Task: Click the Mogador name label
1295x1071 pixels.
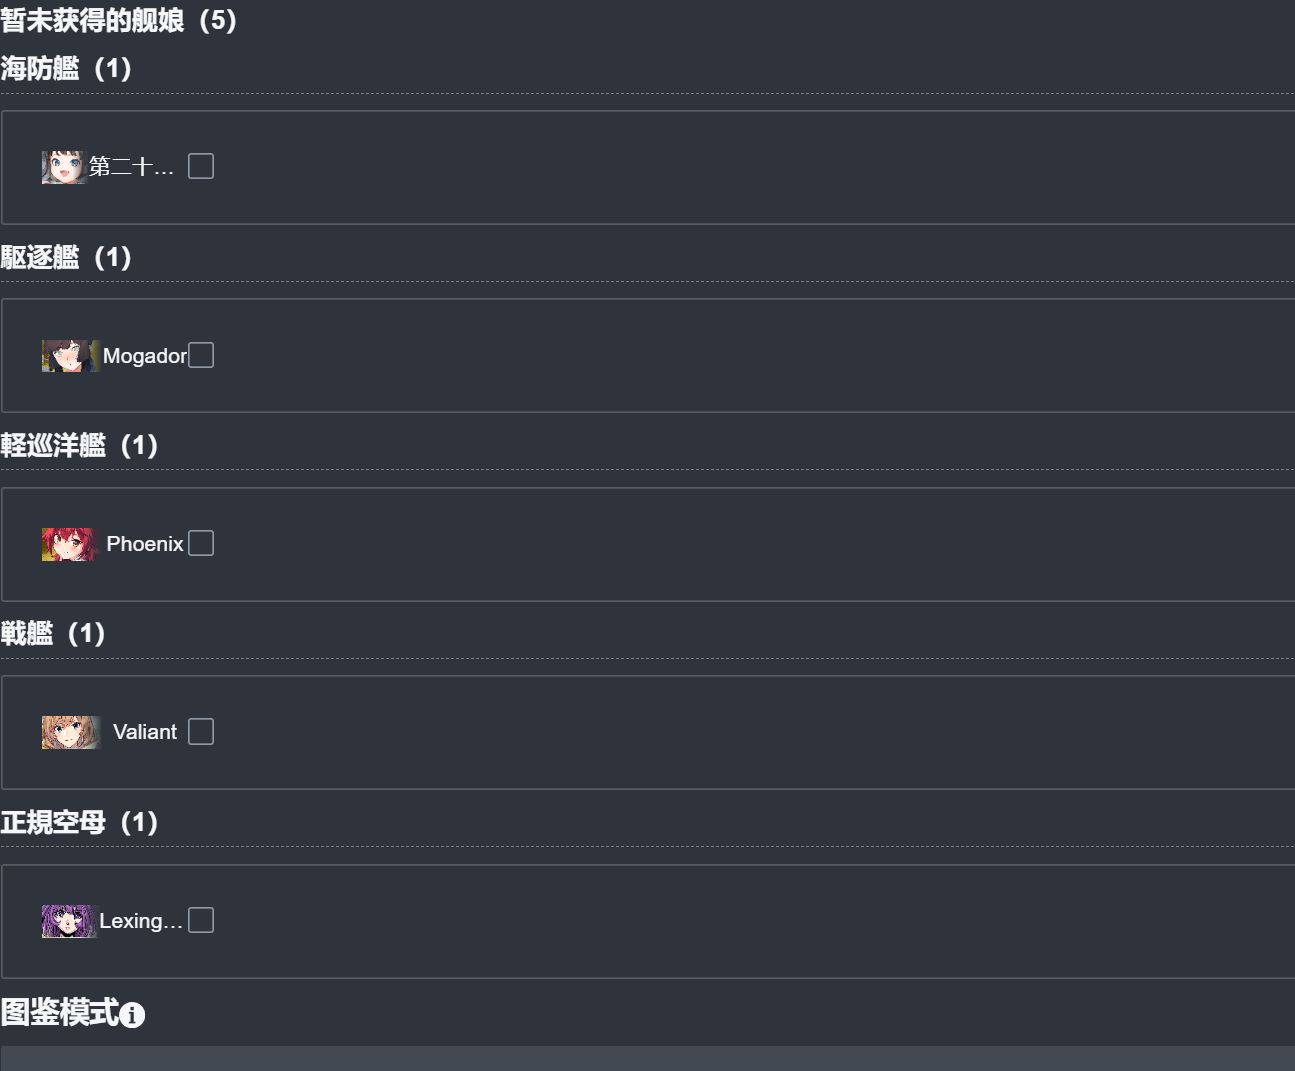Action: [x=145, y=356]
